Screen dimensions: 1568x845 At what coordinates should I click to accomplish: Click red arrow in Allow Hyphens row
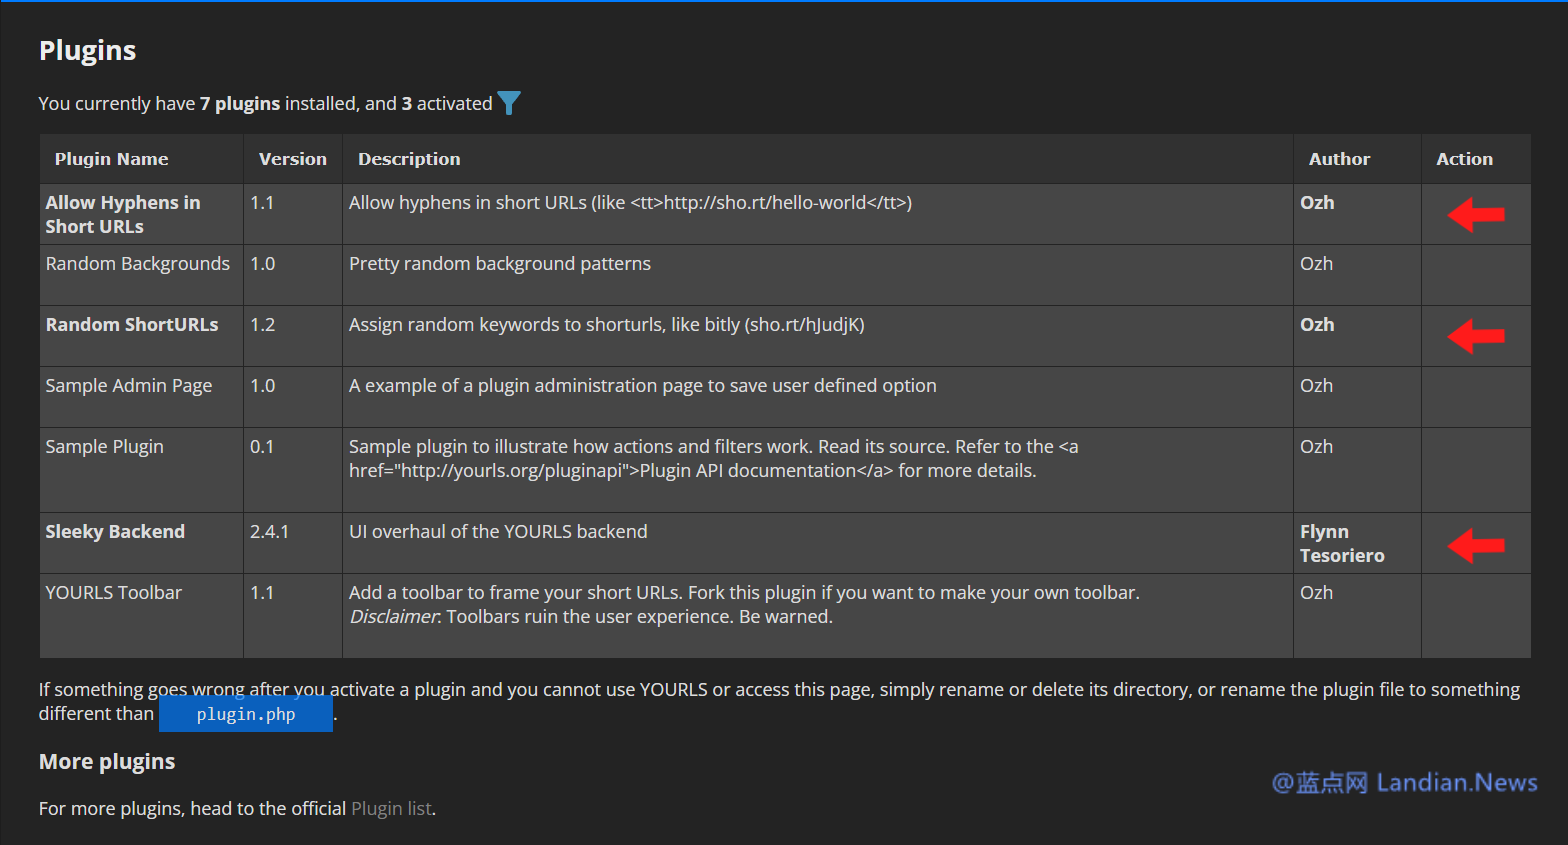(x=1475, y=214)
